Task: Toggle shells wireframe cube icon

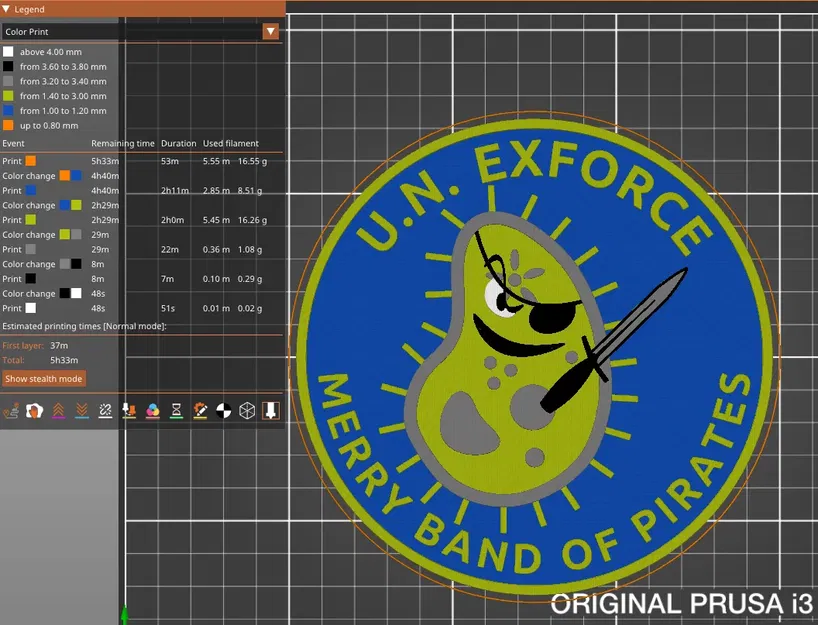Action: click(246, 410)
